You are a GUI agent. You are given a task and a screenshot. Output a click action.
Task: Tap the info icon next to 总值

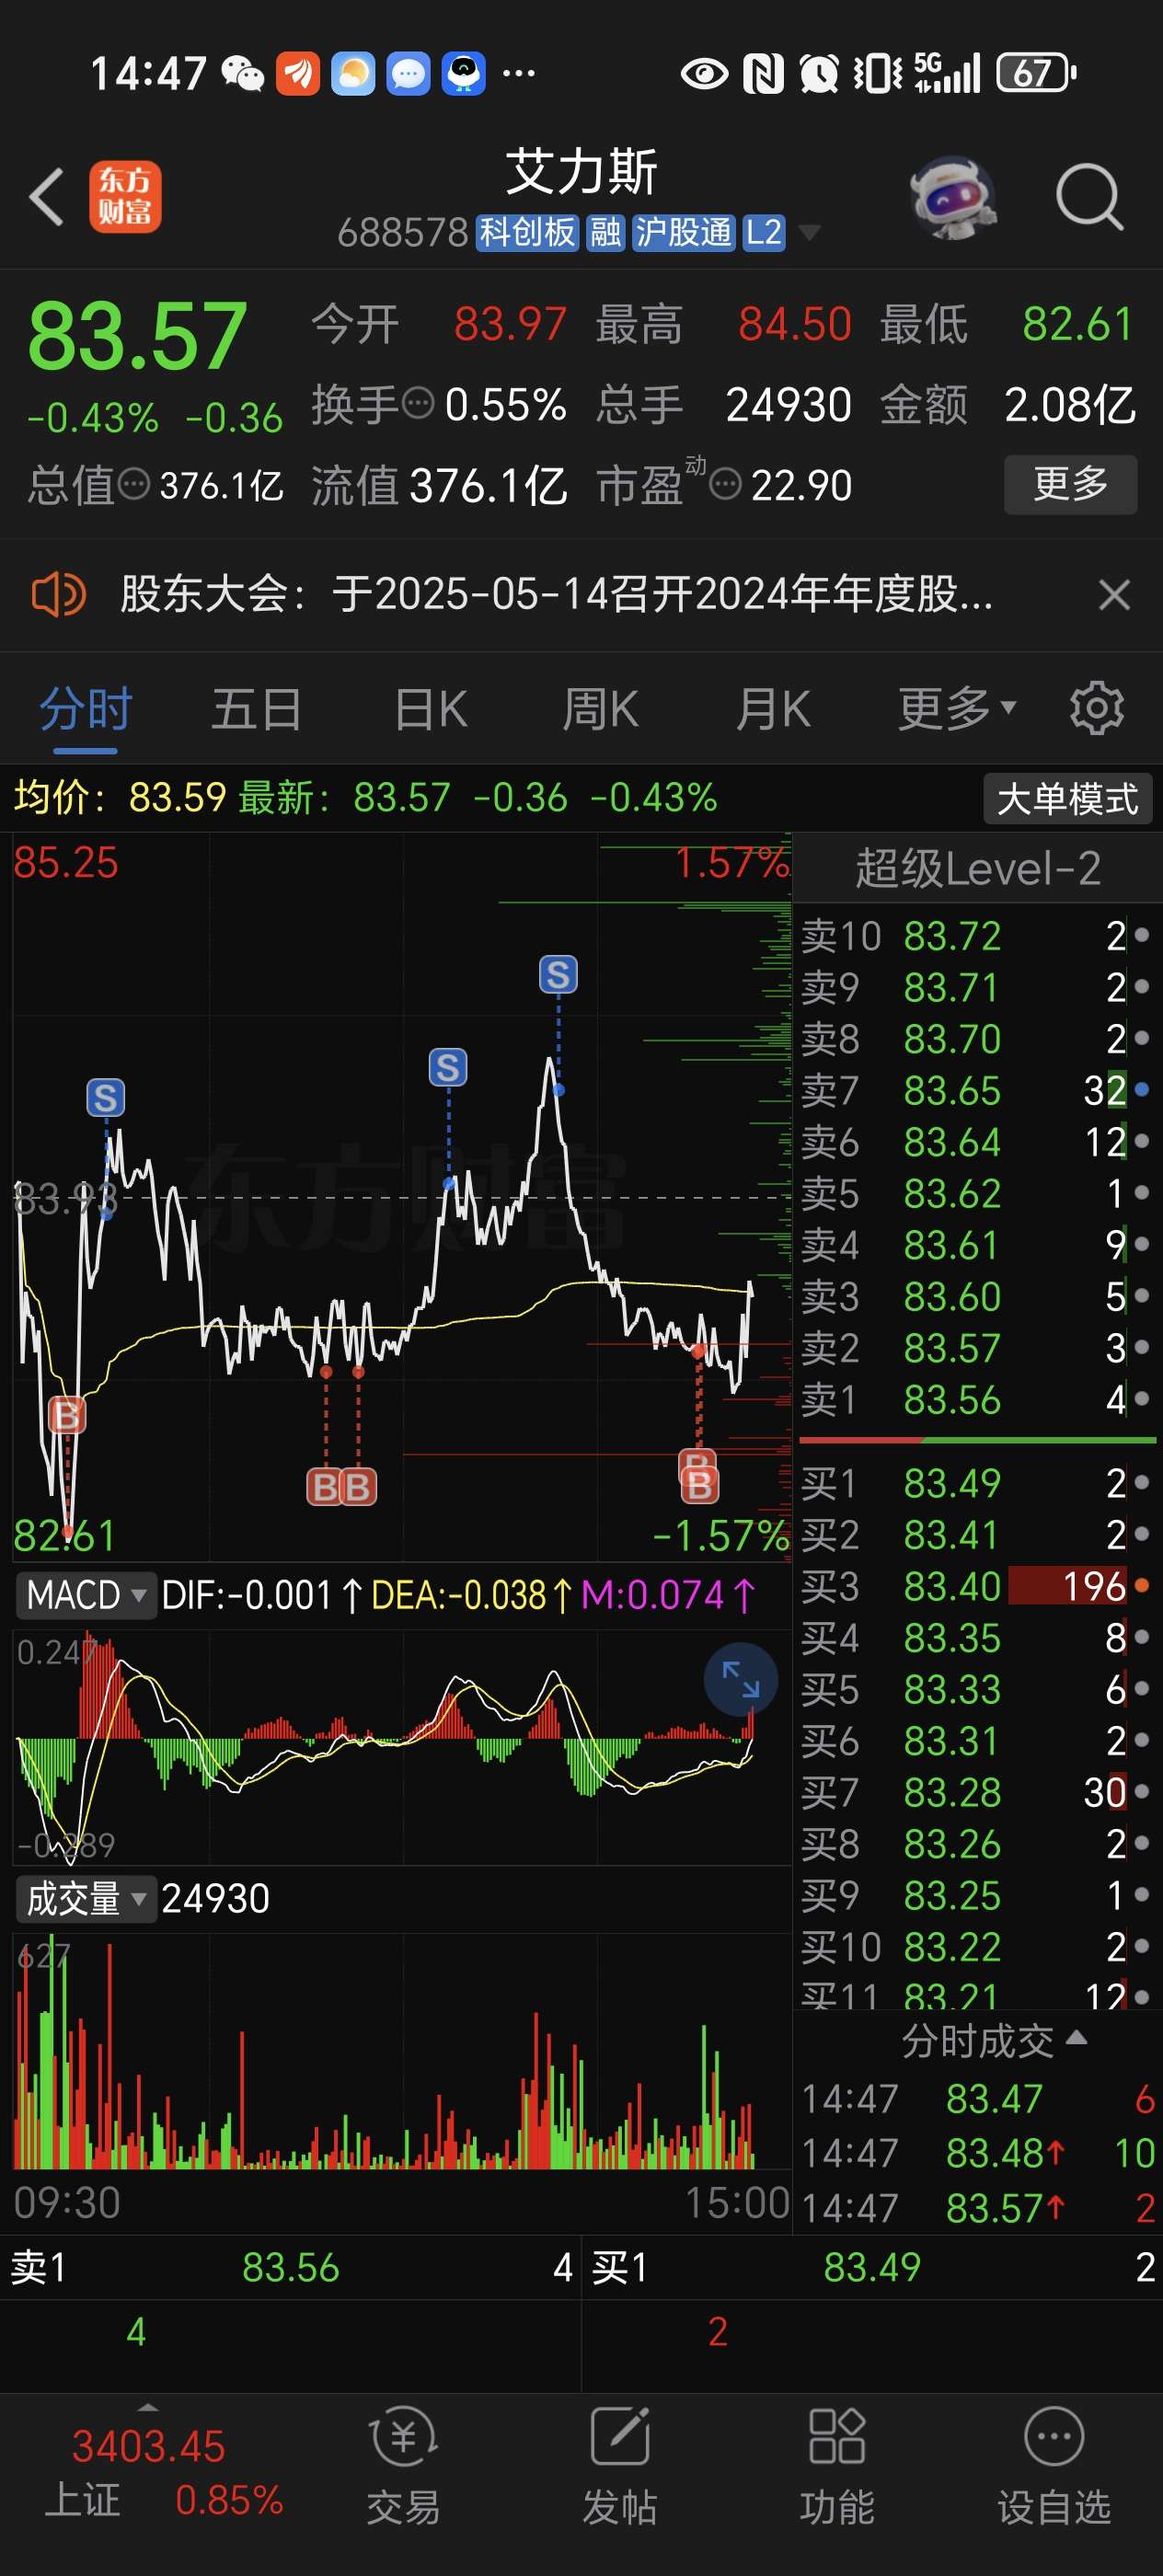coord(133,485)
